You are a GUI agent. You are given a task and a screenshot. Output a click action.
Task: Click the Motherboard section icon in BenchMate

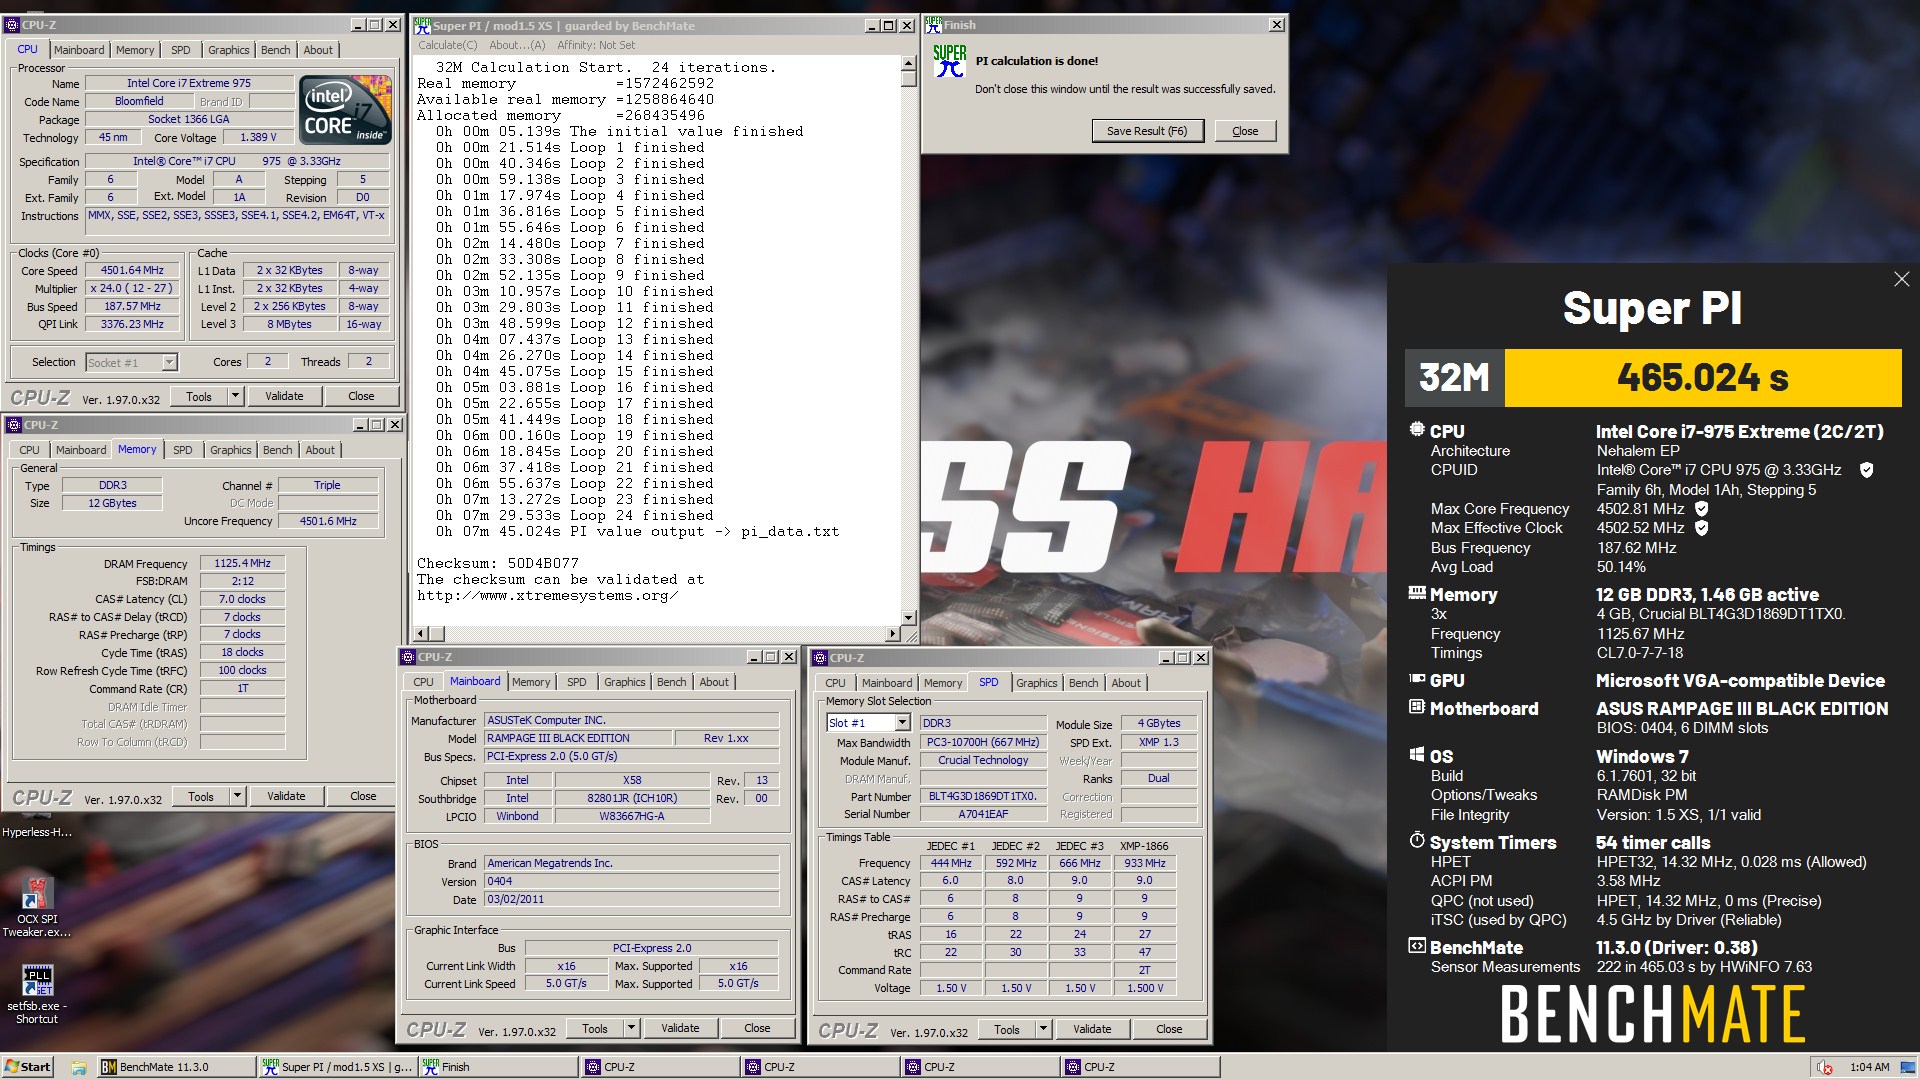[x=1417, y=707]
